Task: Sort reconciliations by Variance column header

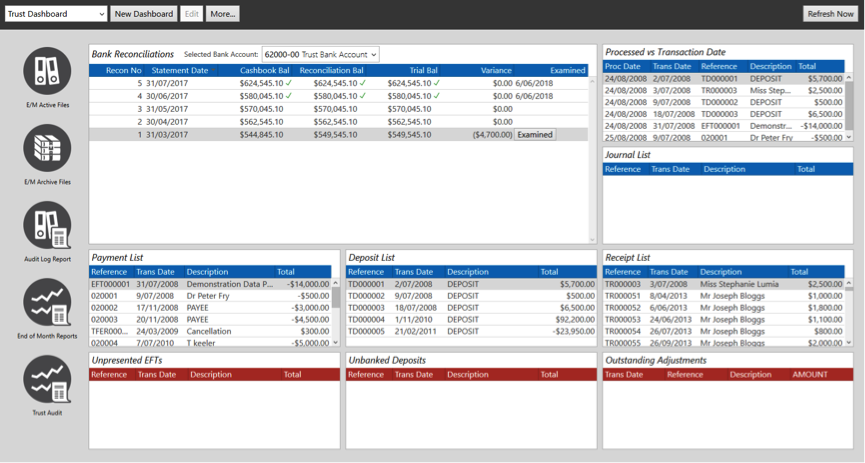Action: point(496,71)
